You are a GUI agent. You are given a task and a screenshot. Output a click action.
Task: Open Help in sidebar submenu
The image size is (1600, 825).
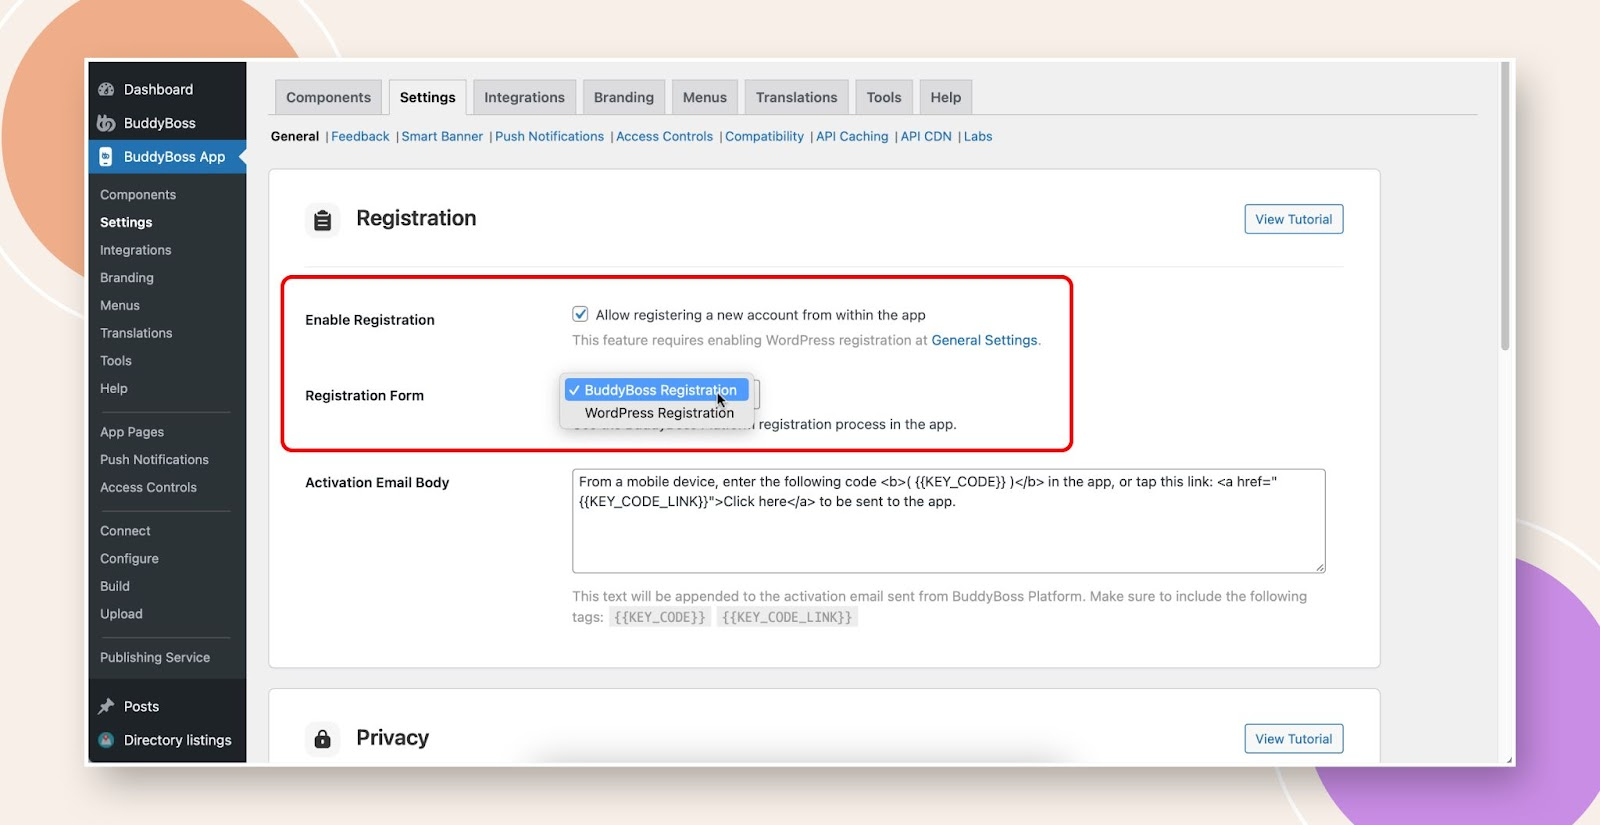[114, 388]
